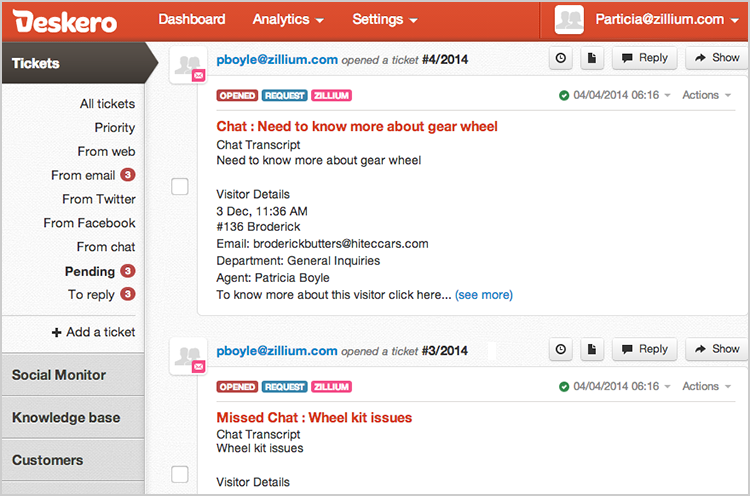Open the document icon for ticket #4/2014
The height and width of the screenshot is (496, 750).
[x=592, y=58]
